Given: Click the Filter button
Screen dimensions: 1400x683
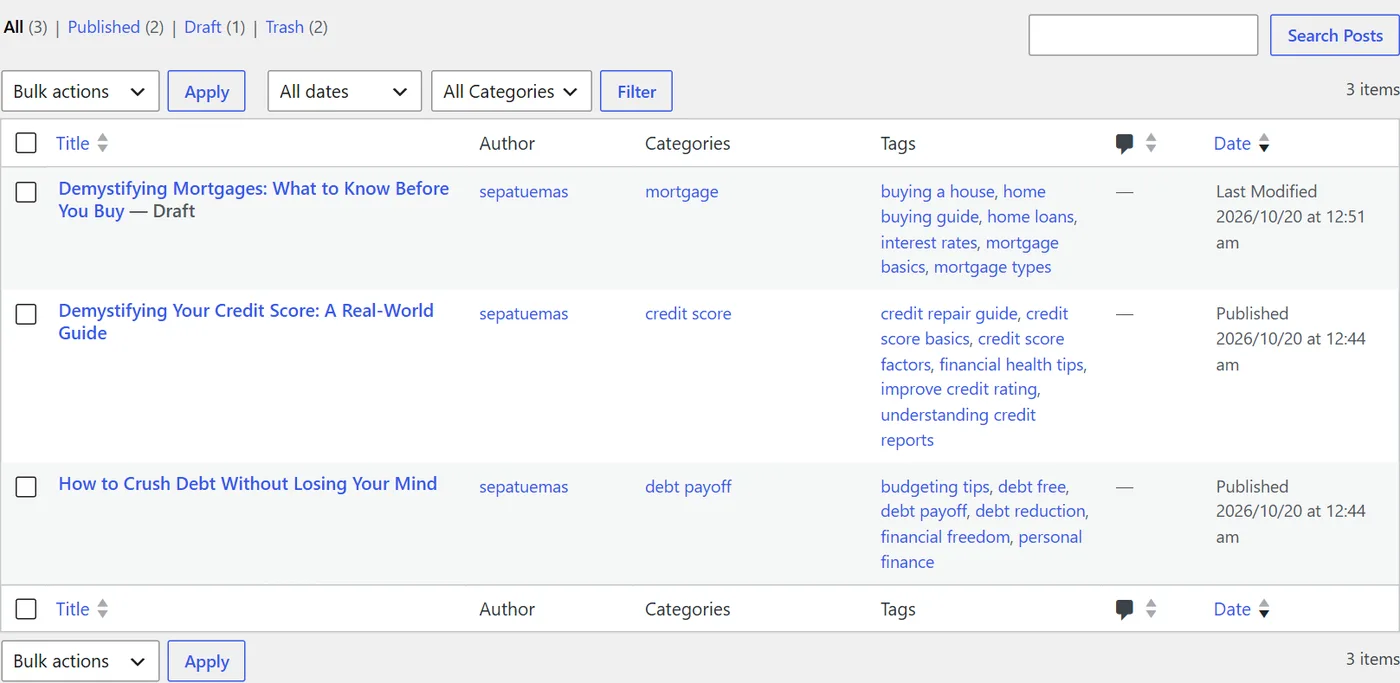Looking at the screenshot, I should [x=636, y=91].
